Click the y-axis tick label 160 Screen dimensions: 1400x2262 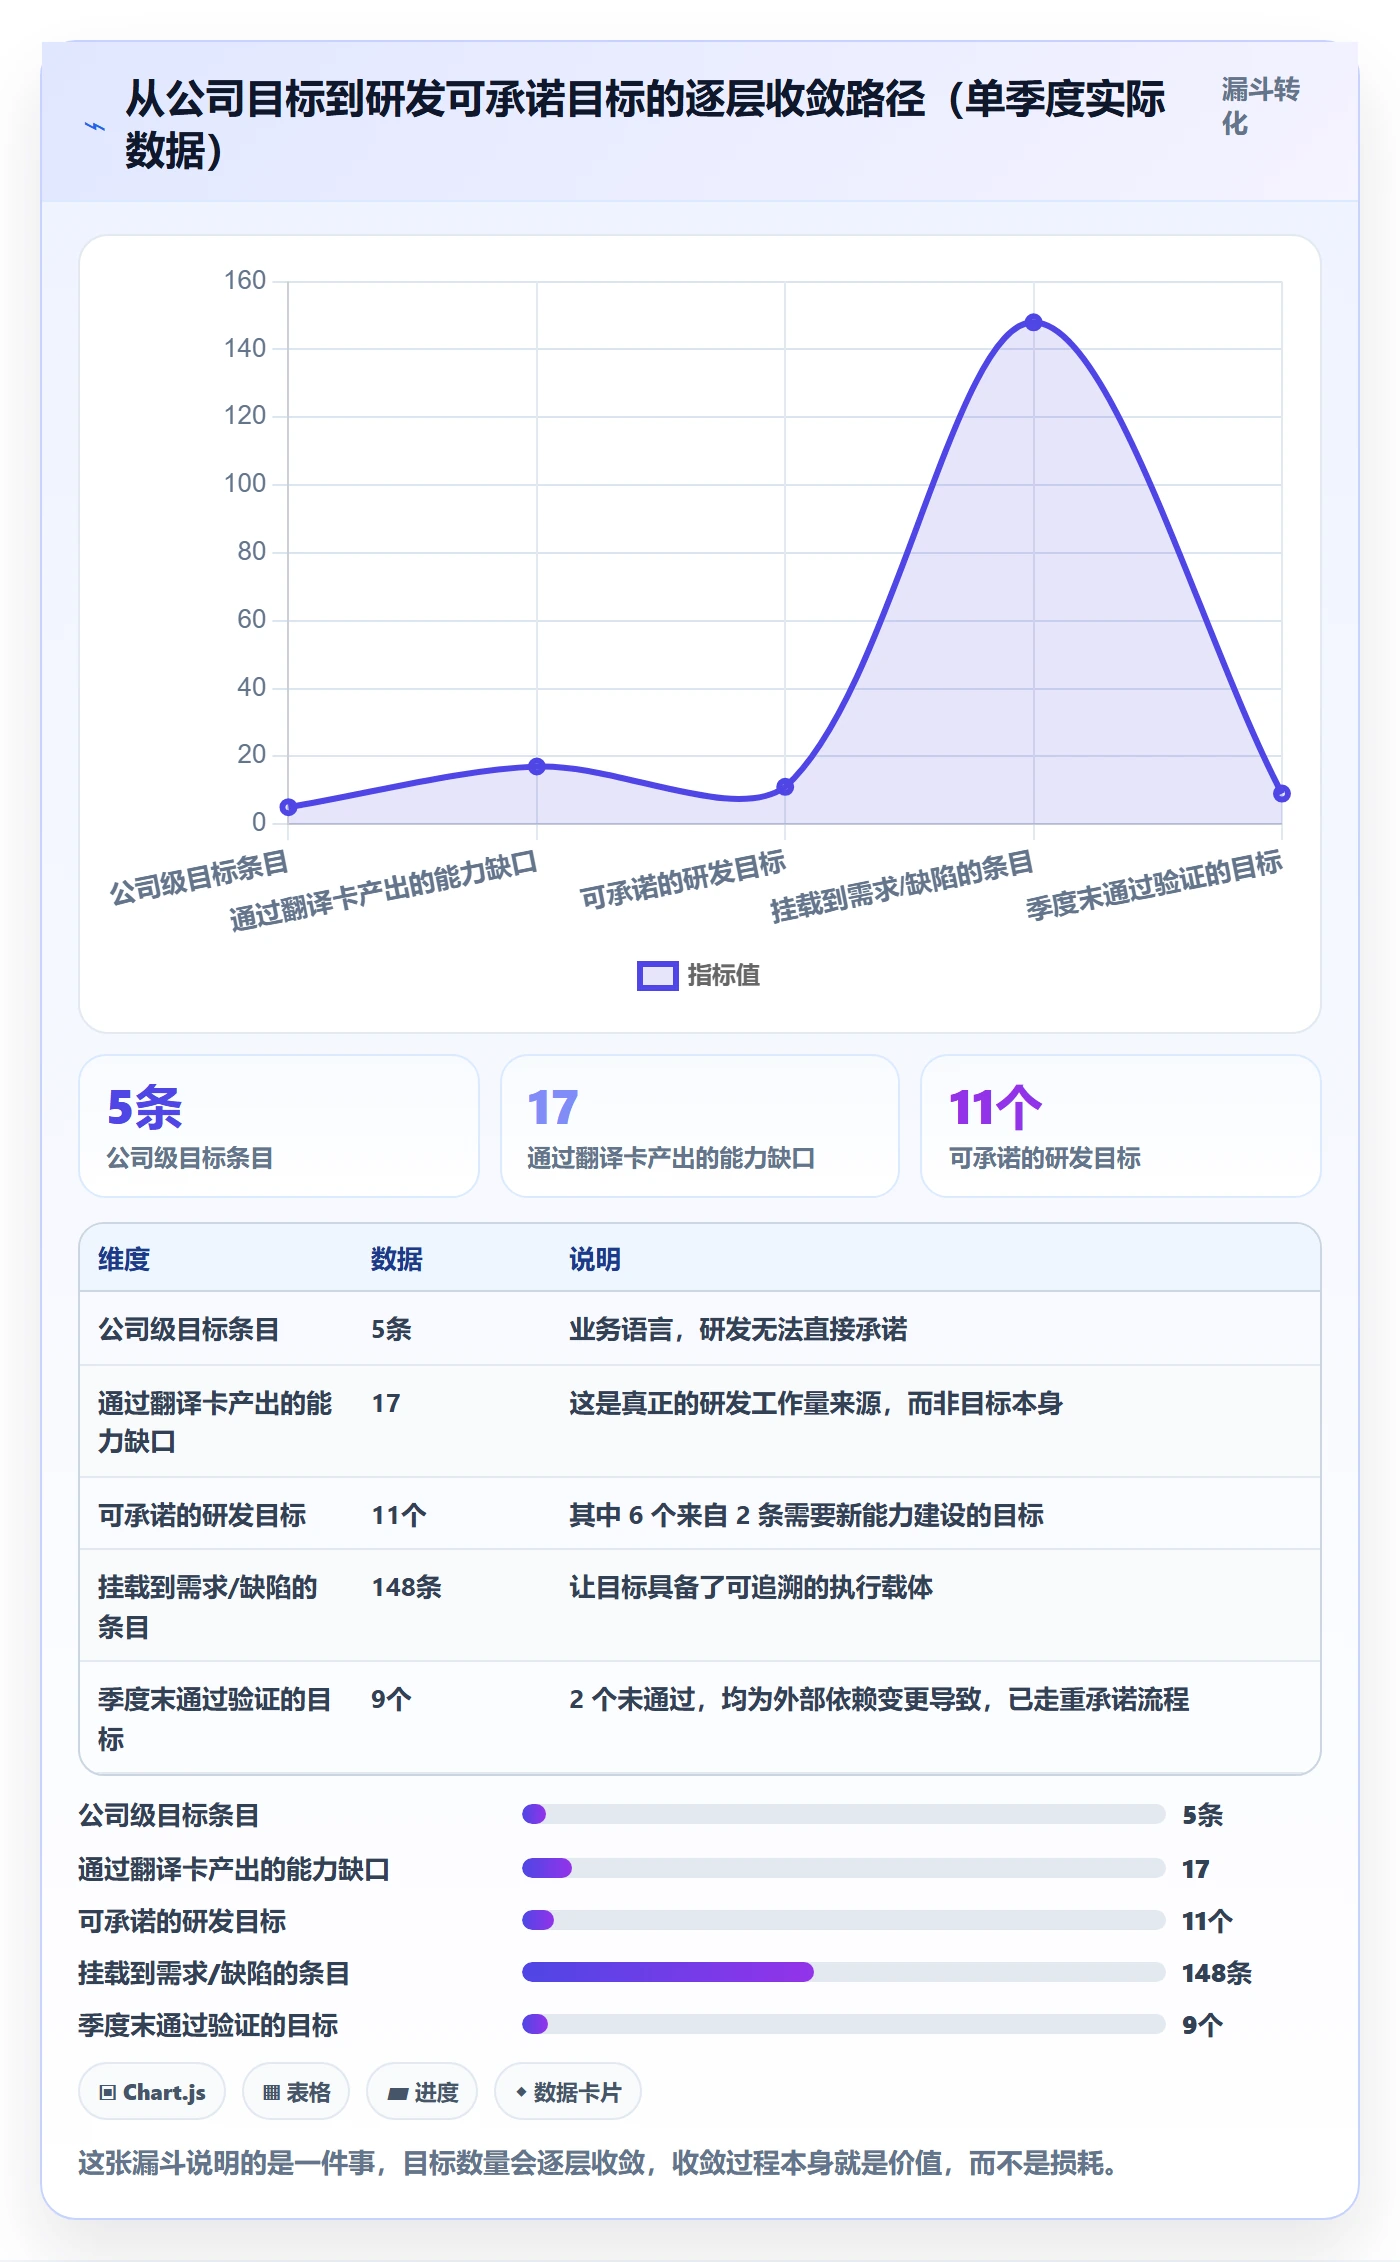point(245,280)
